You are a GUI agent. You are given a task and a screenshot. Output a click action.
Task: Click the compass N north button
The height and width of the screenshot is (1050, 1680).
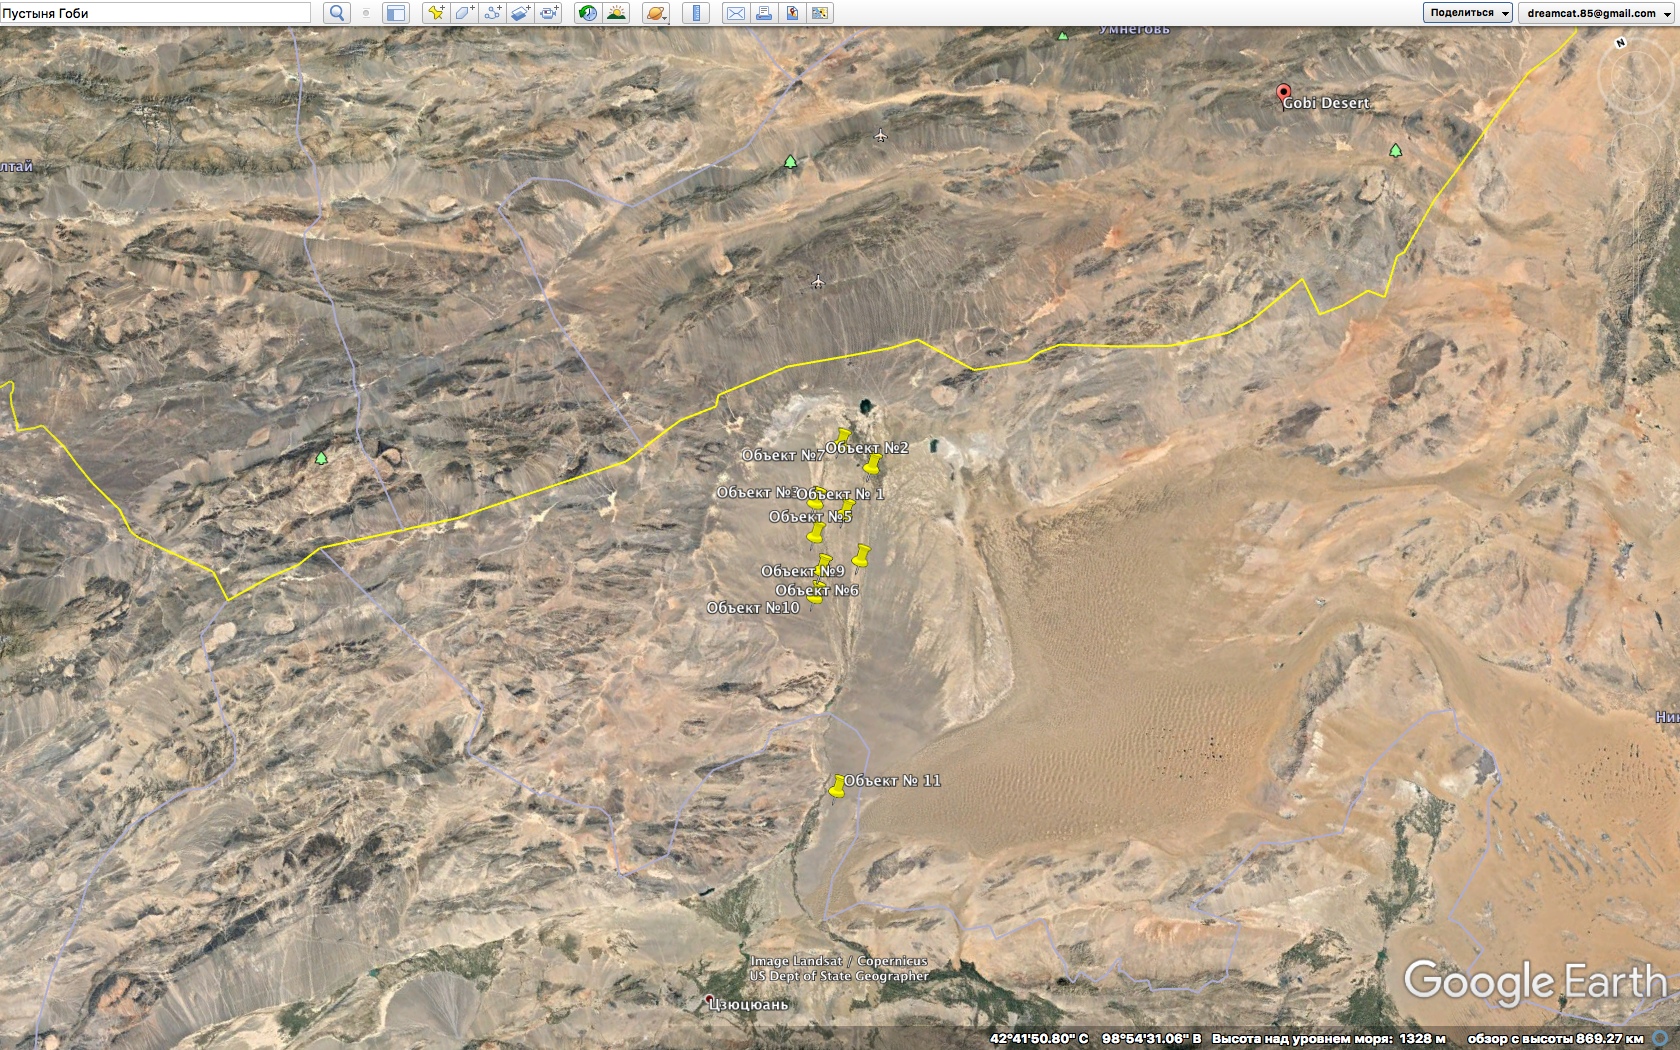coord(1620,43)
